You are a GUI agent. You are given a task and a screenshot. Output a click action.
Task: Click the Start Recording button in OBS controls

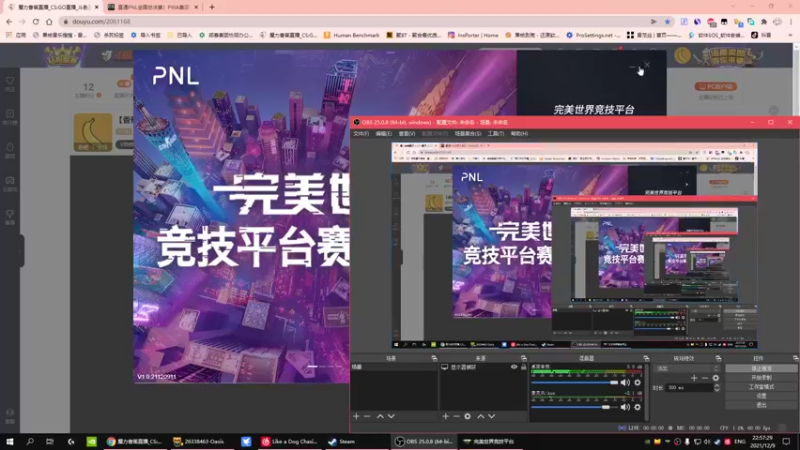[x=761, y=378]
